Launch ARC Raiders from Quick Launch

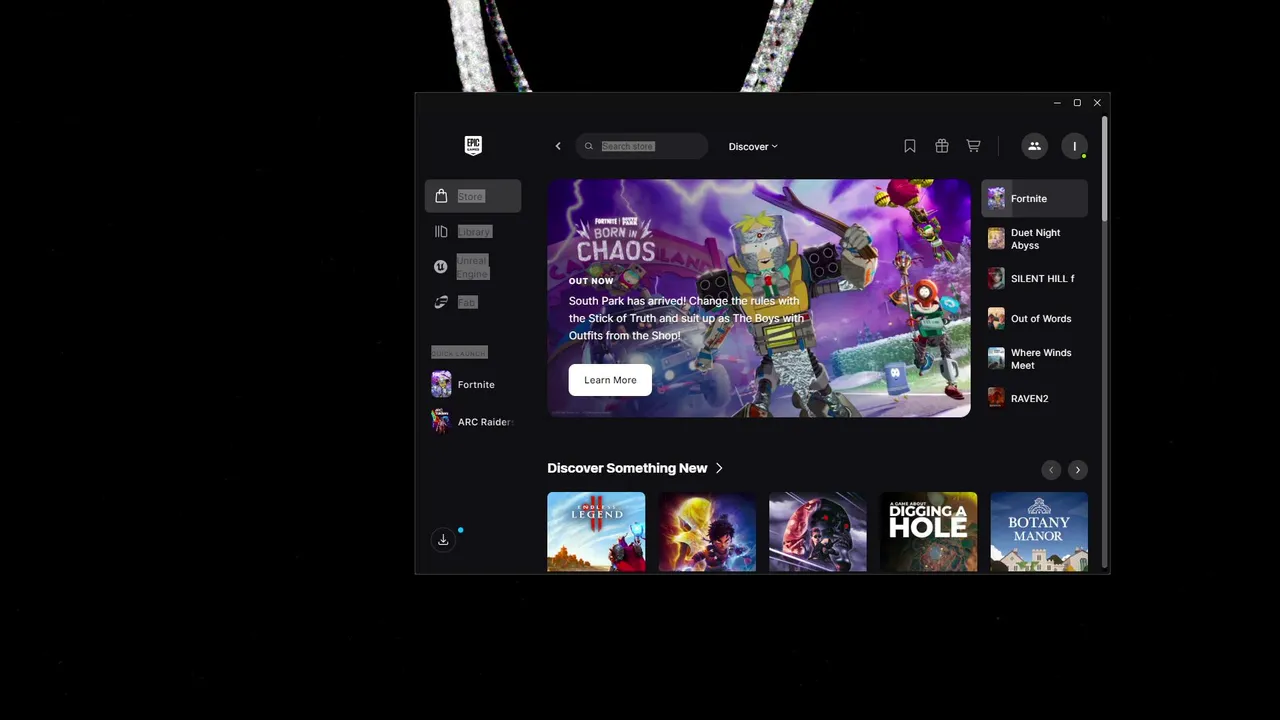click(472, 422)
